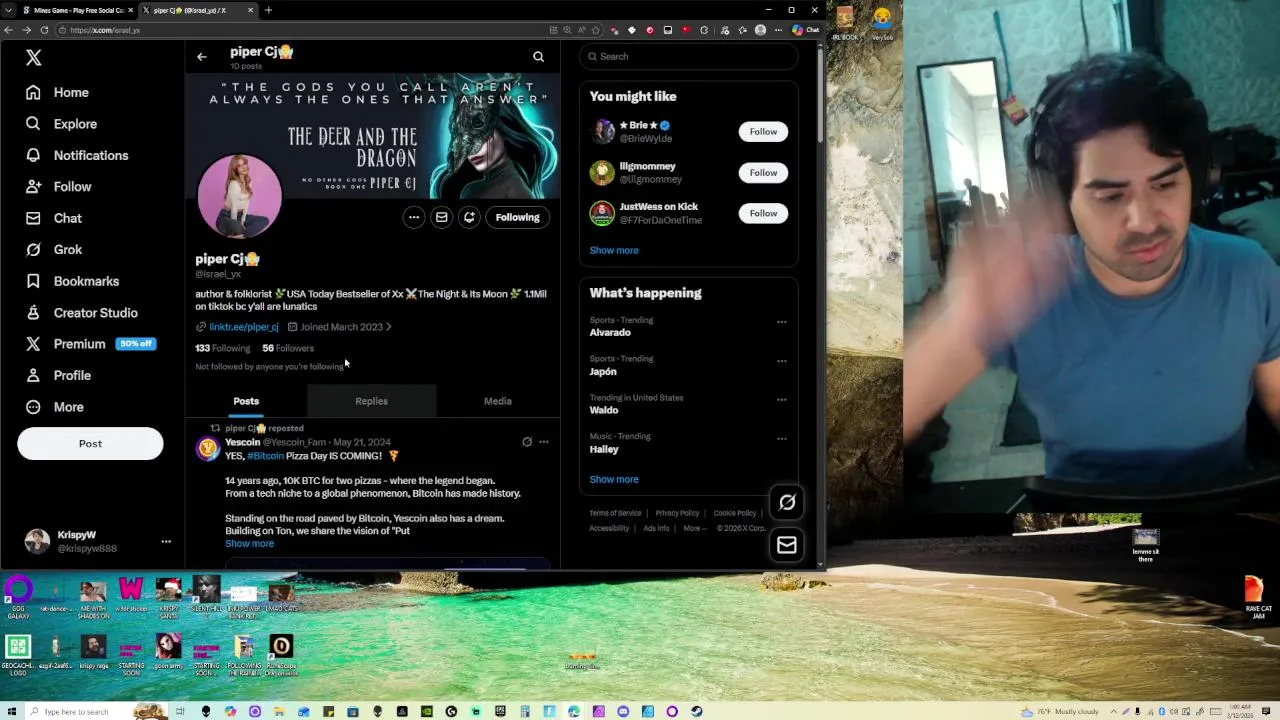Open the Chat section in the sidebar

55,218
